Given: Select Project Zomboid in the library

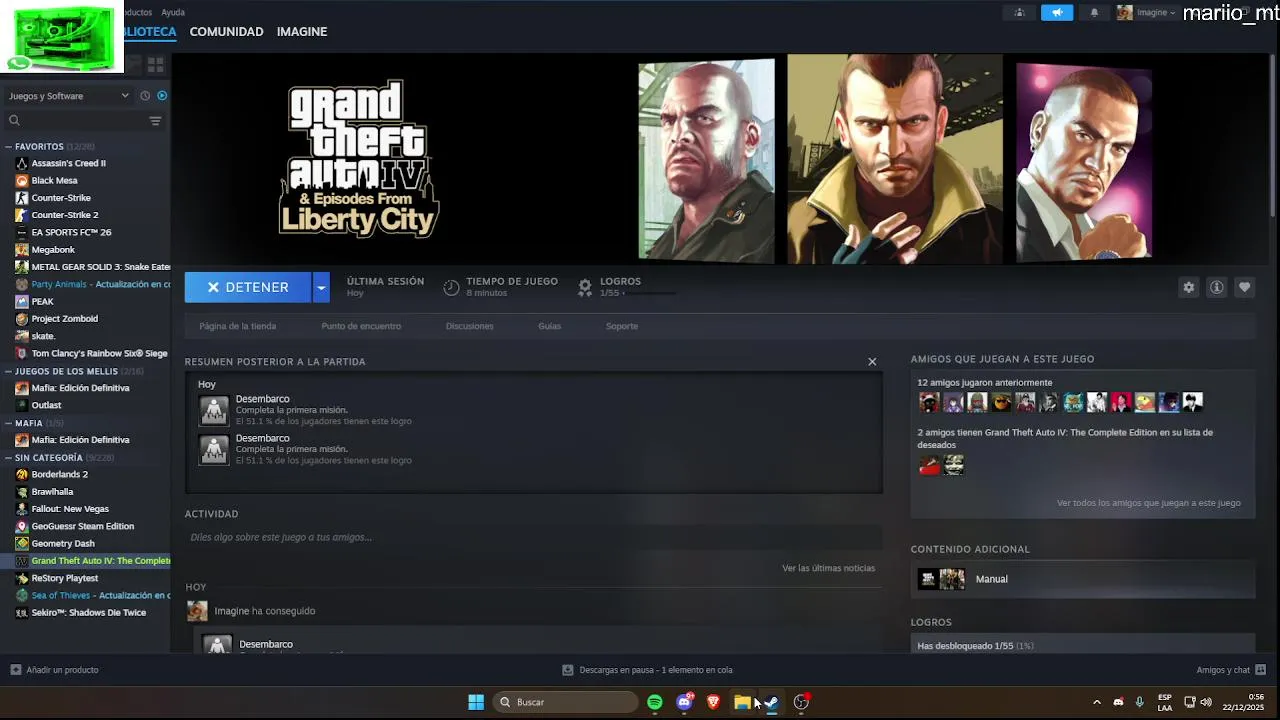Looking at the screenshot, I should 64,319.
